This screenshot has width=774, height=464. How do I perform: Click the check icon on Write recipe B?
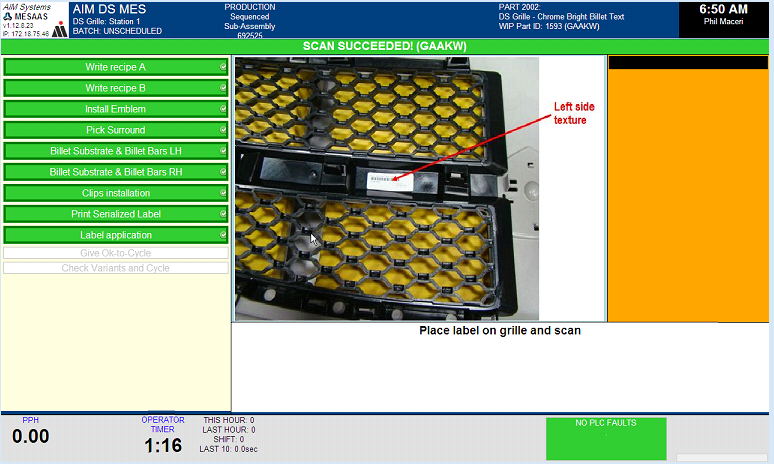223,88
